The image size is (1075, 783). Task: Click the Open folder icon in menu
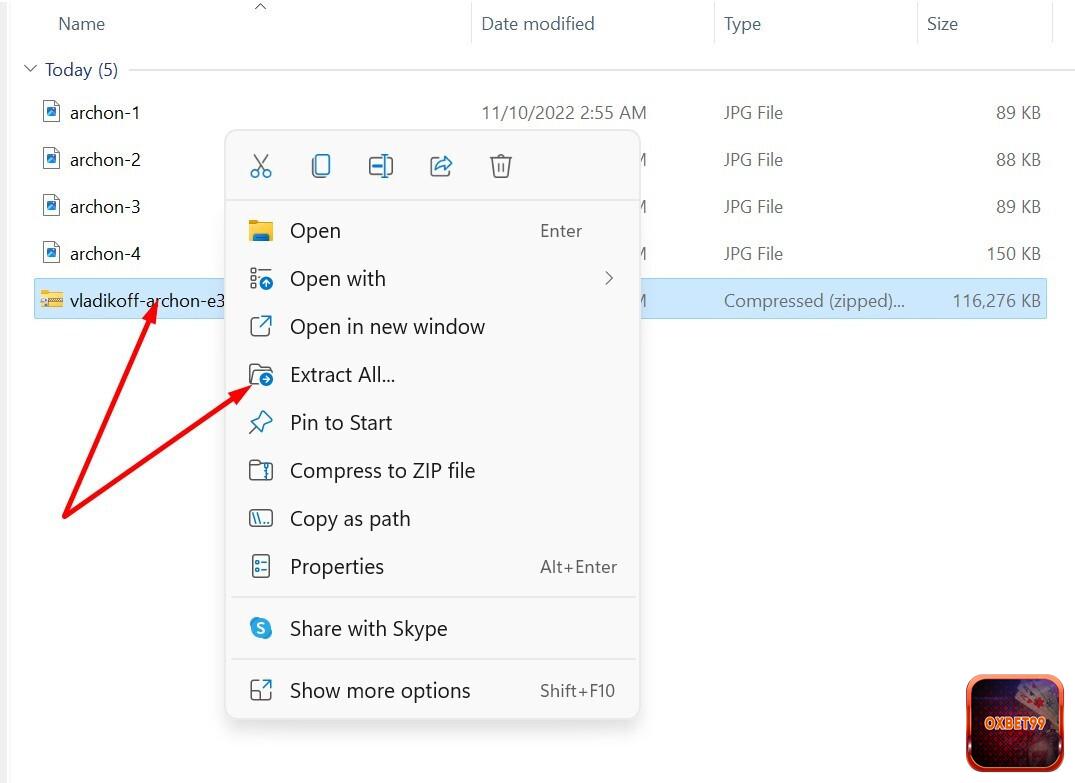(x=261, y=230)
